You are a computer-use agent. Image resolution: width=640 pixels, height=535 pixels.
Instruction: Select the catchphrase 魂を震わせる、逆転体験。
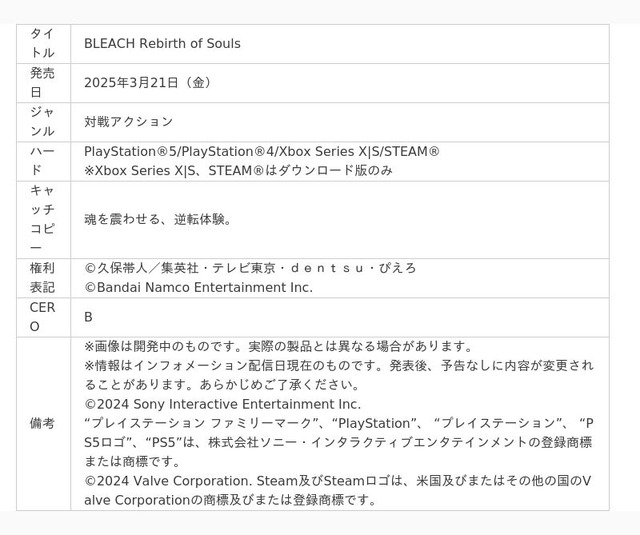(158, 220)
